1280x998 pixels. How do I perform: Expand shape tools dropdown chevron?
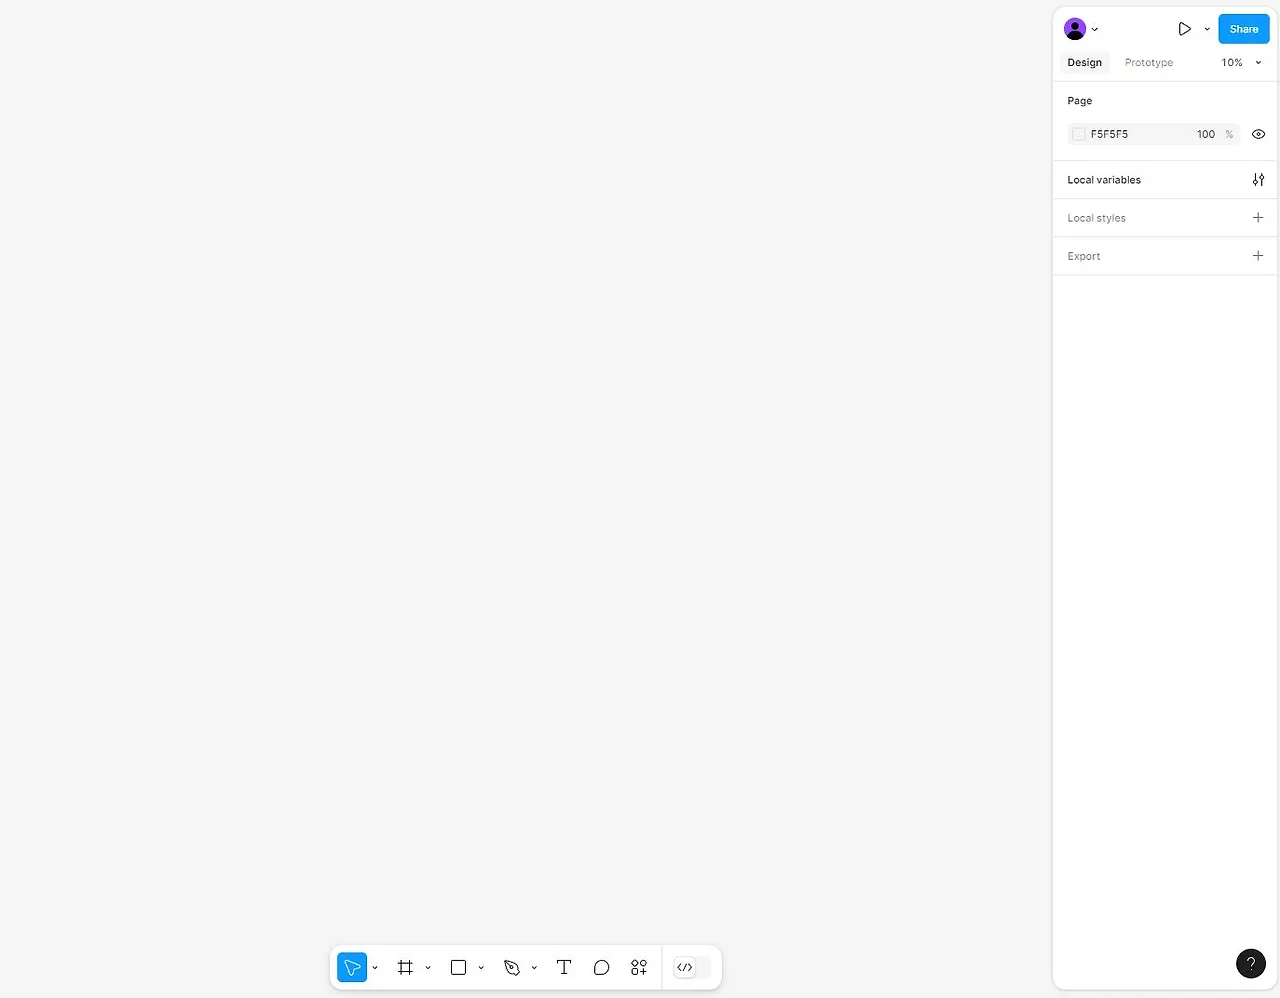[x=481, y=968]
